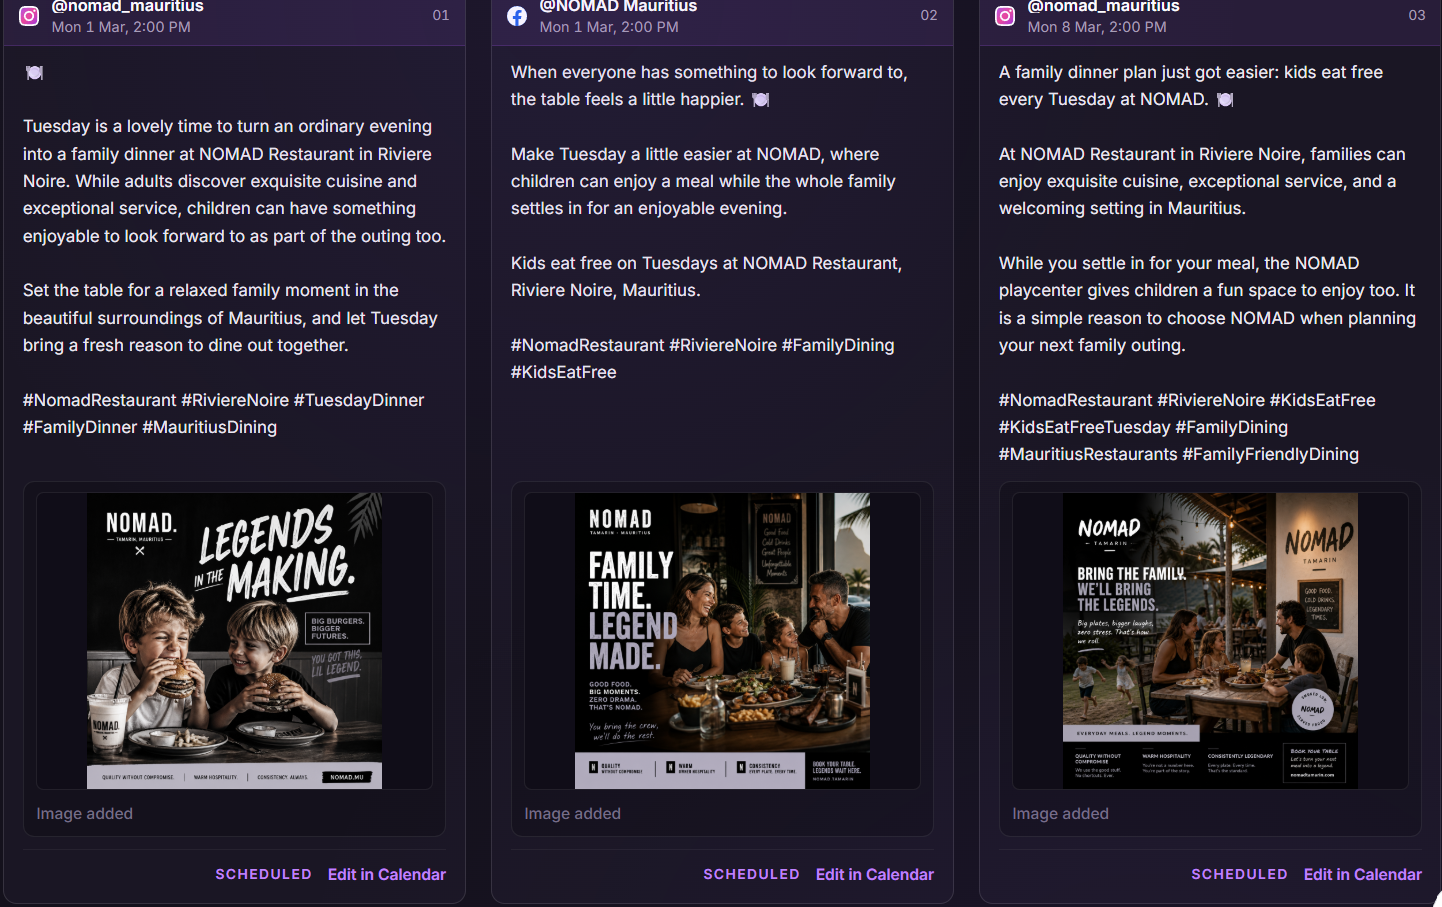Open the "Legends in the Making" image thumbnail

[234, 641]
